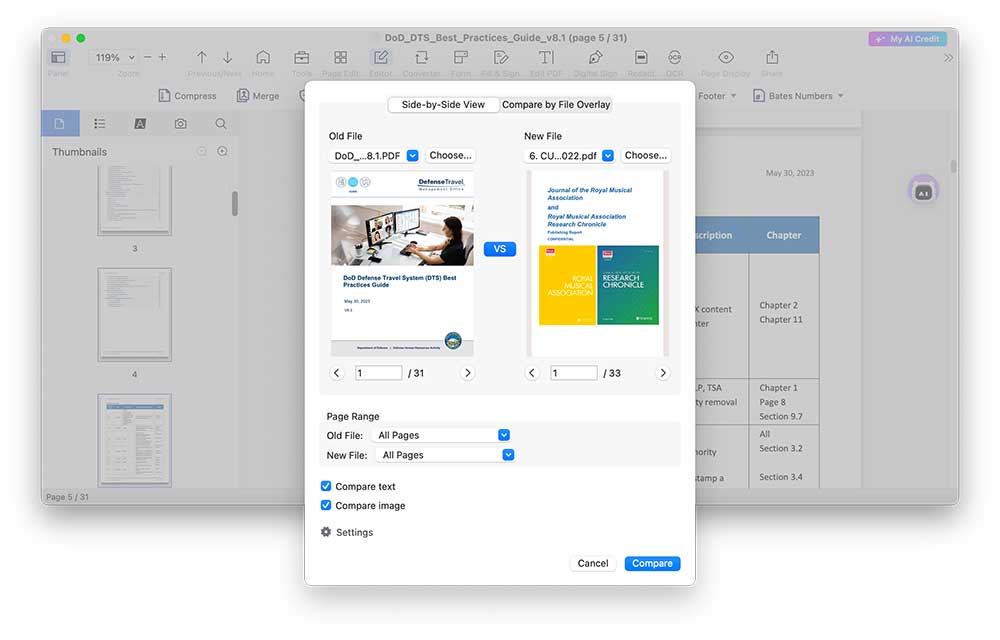Click the Share toolbar icon
This screenshot has height=640, width=1000.
click(x=772, y=57)
